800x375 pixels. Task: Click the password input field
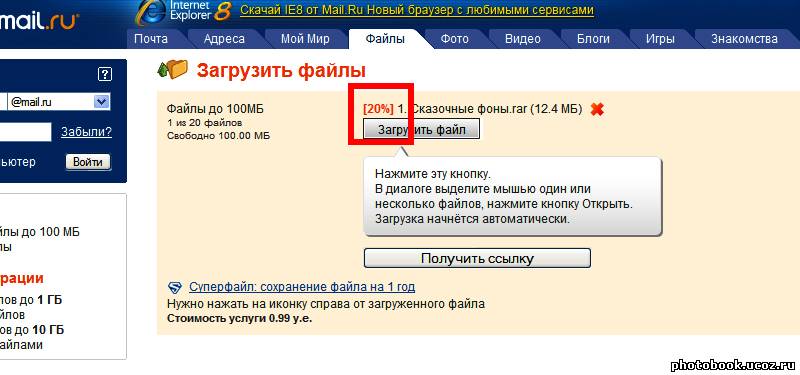tap(26, 132)
